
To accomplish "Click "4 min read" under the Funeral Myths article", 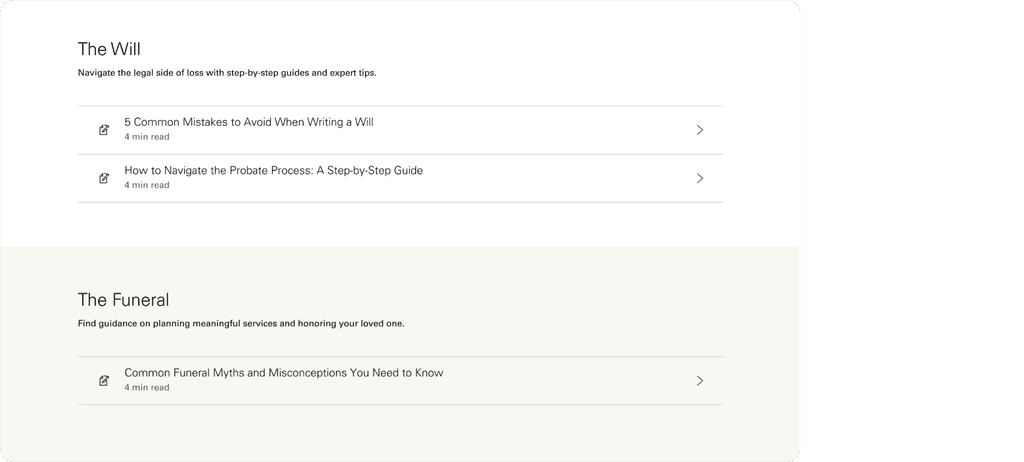I will [147, 388].
